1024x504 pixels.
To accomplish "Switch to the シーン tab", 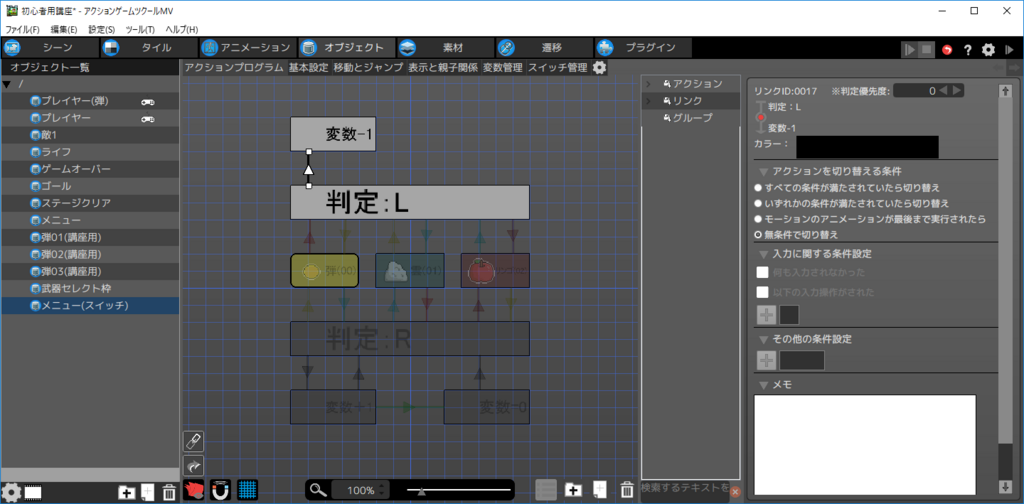I will 50,48.
